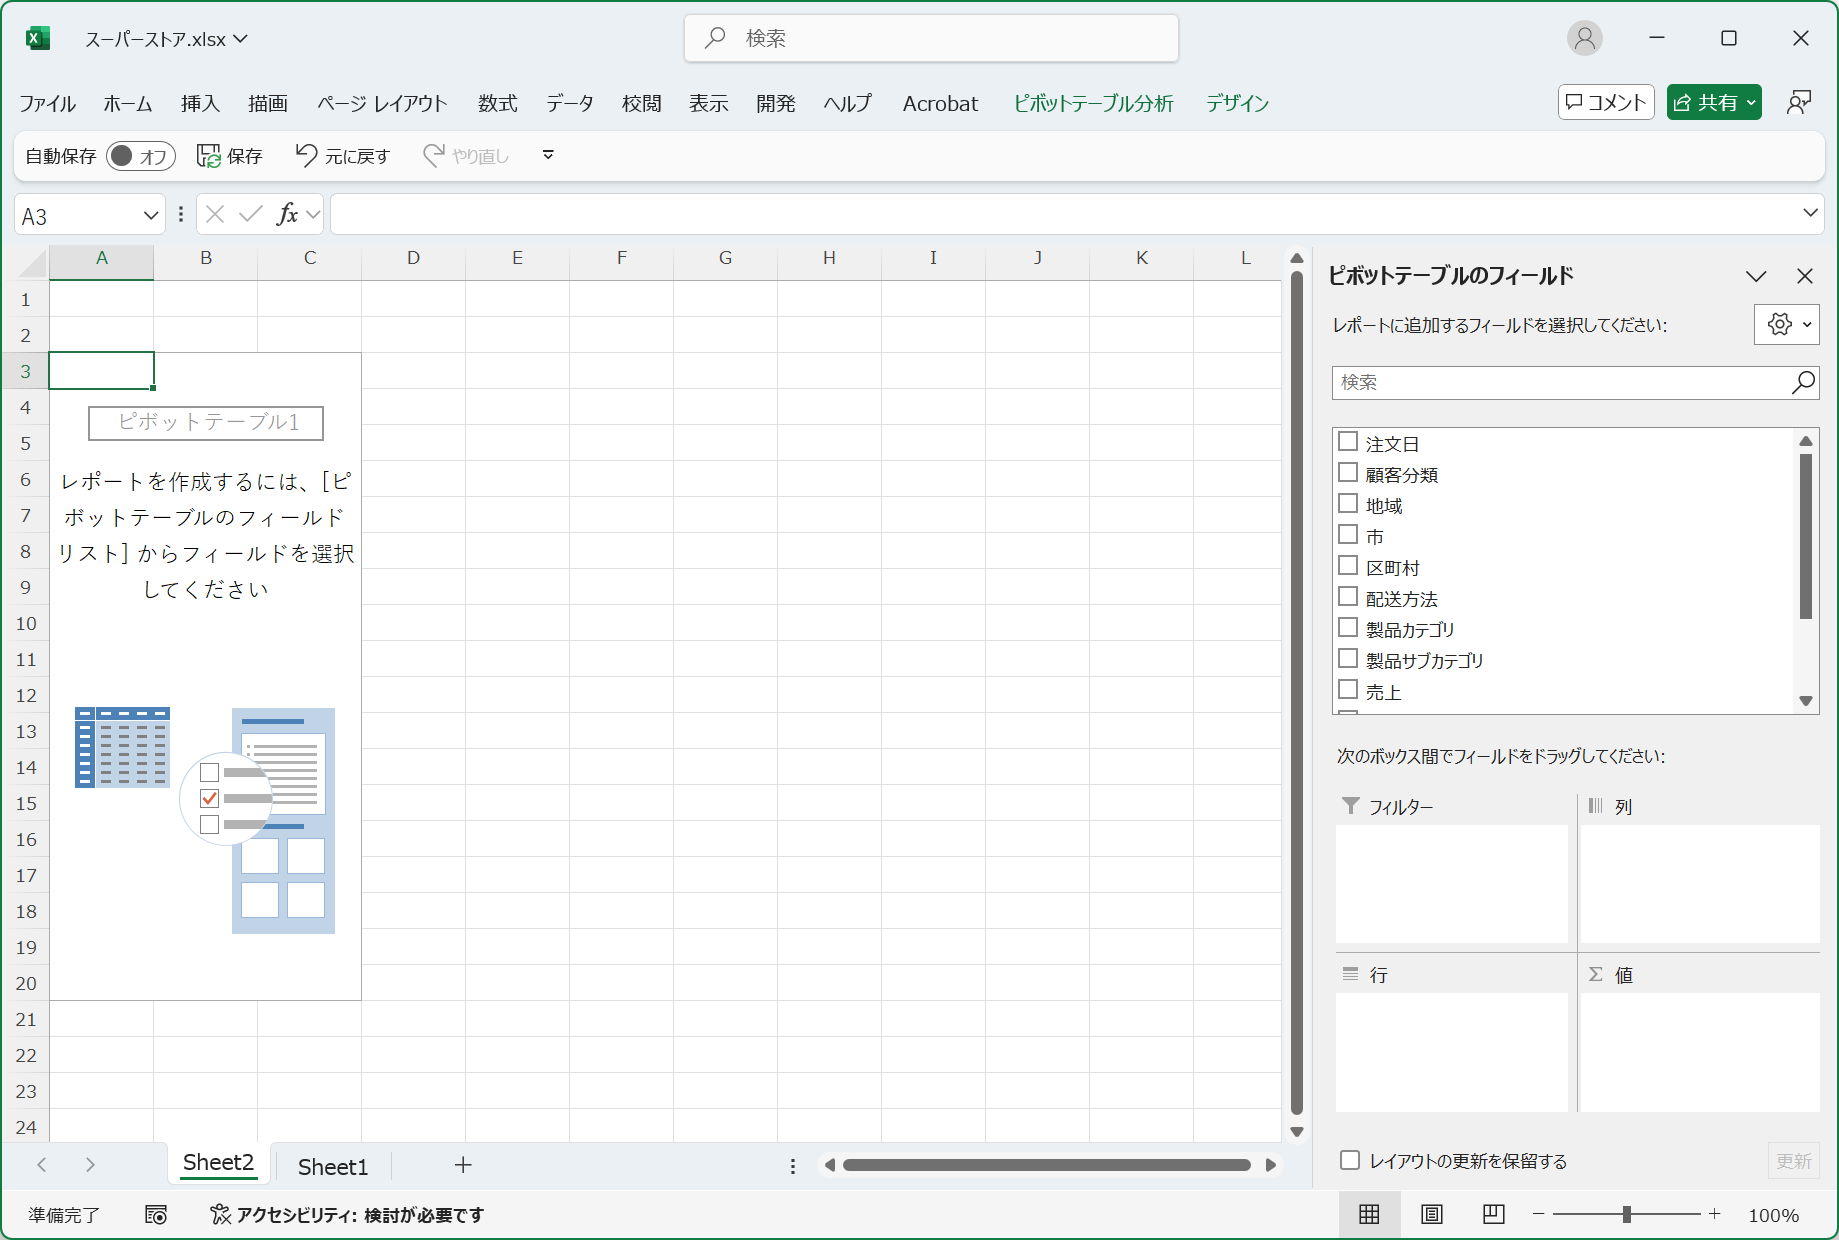Image resolution: width=1839 pixels, height=1240 pixels.
Task: Click the formula bar options dots
Action: point(181,214)
